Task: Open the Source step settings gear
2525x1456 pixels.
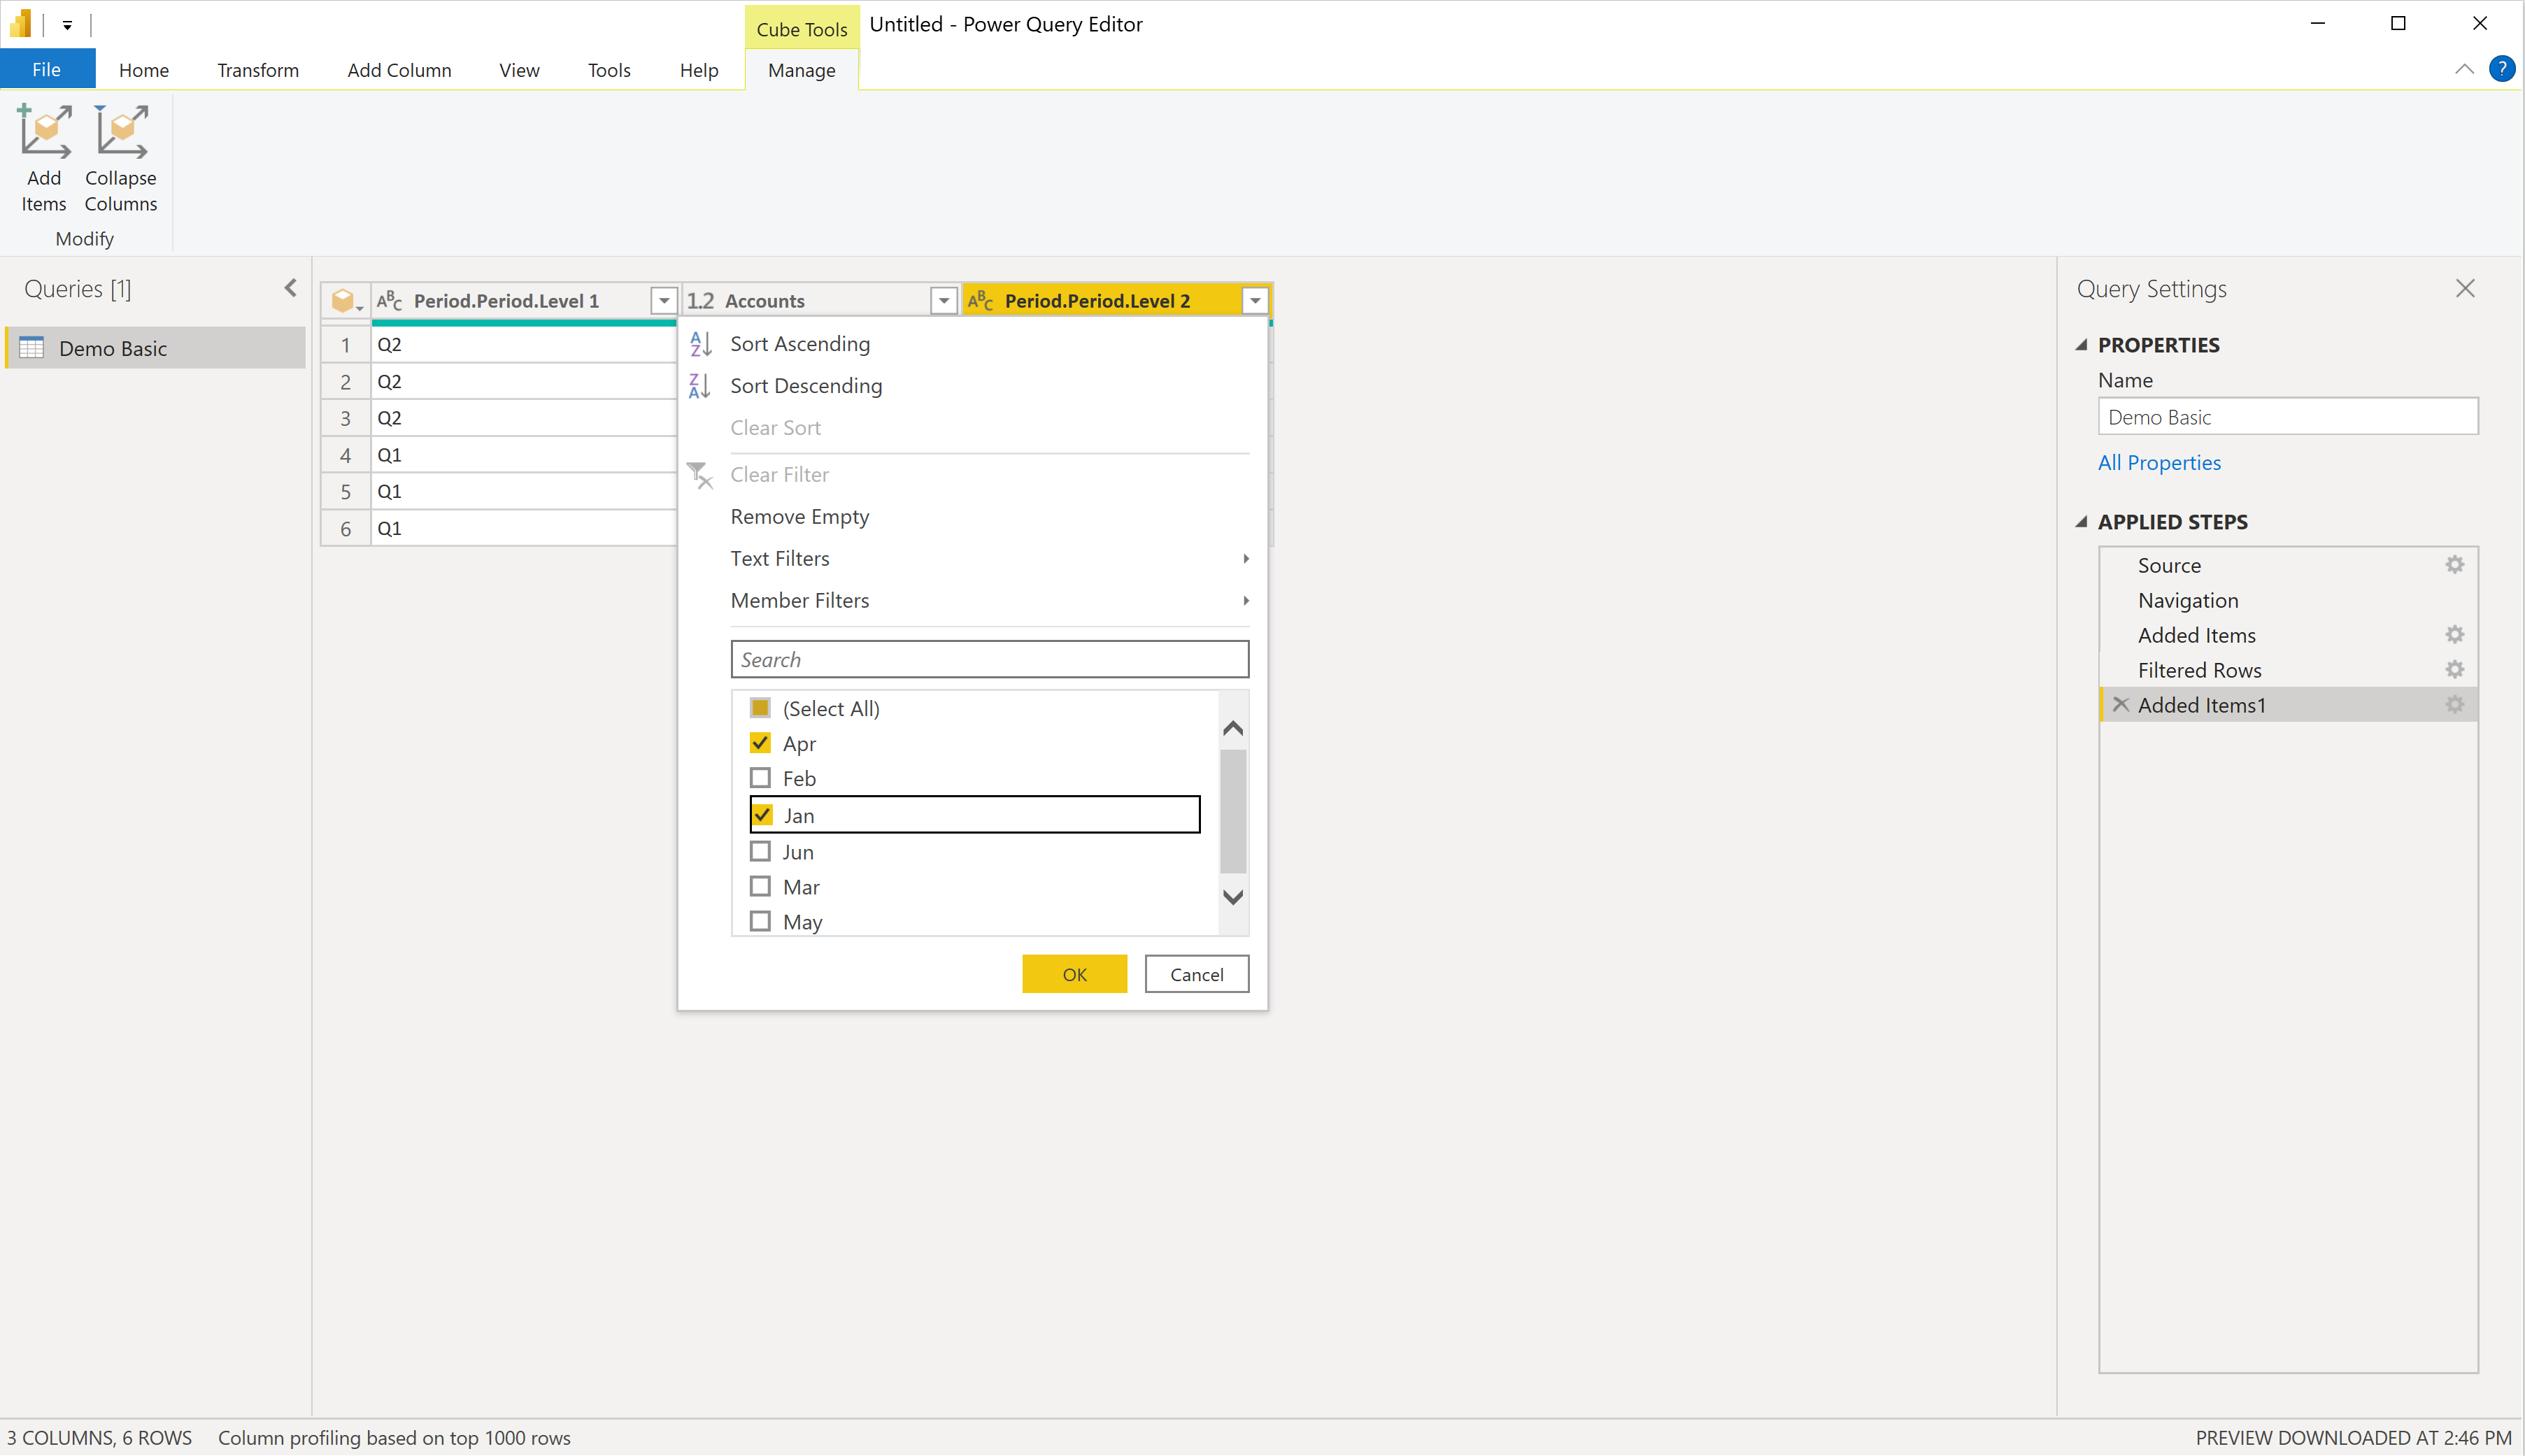Action: (x=2454, y=565)
